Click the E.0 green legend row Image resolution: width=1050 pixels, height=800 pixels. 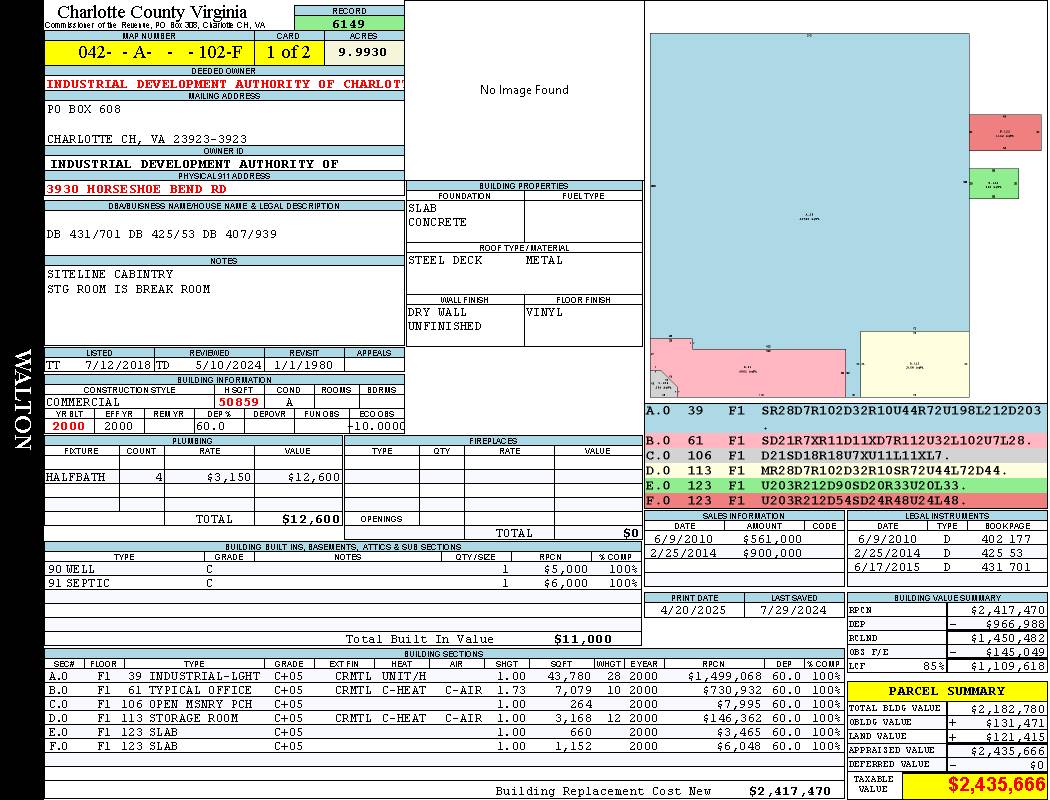tap(845, 486)
